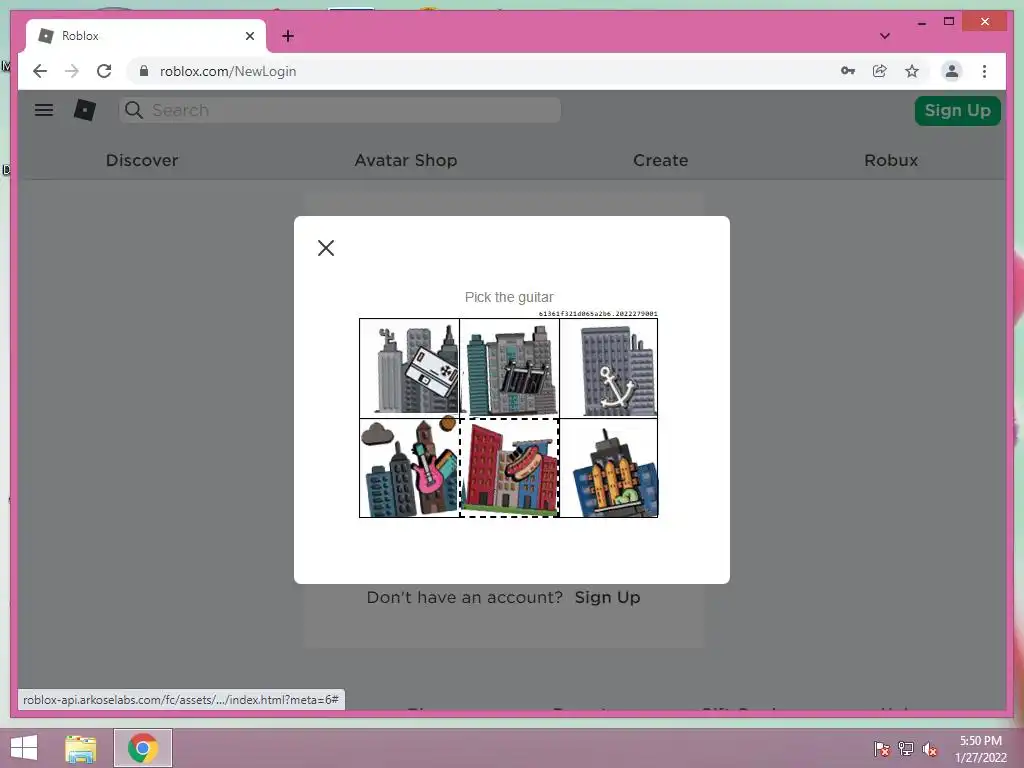Click the Action Center flag icon
This screenshot has width=1024, height=768.
881,748
